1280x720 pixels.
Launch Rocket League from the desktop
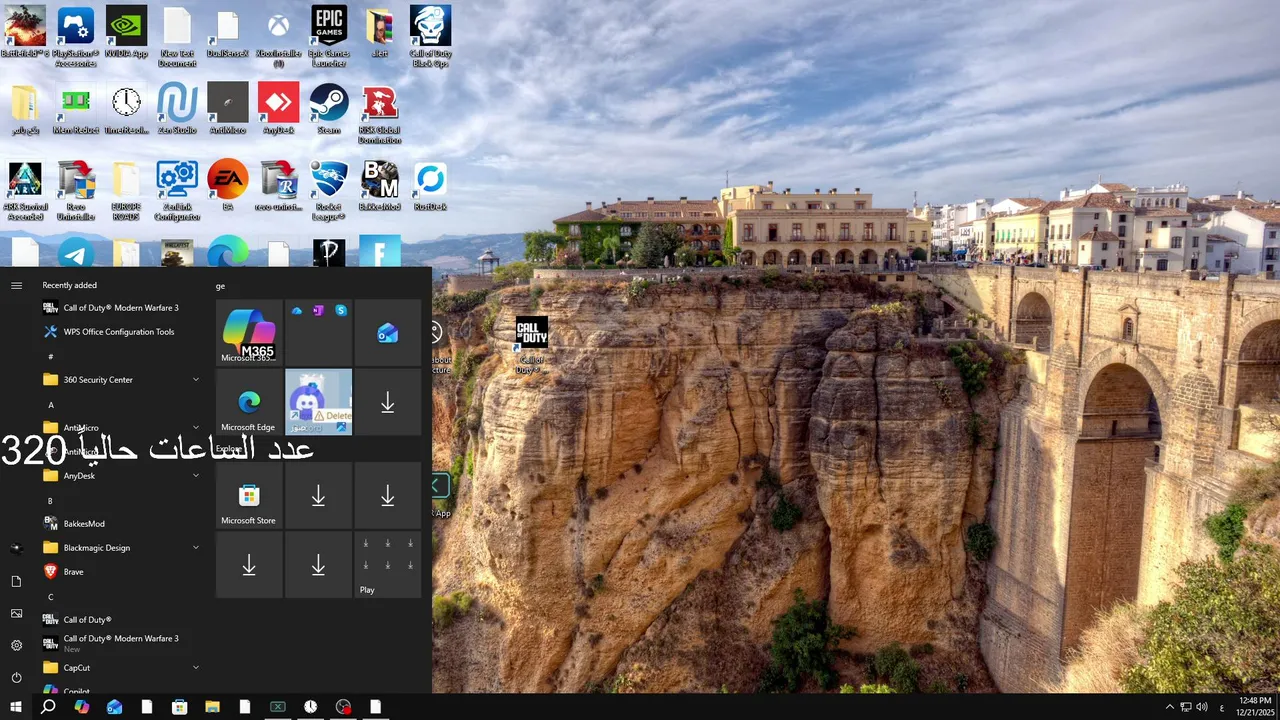(329, 190)
